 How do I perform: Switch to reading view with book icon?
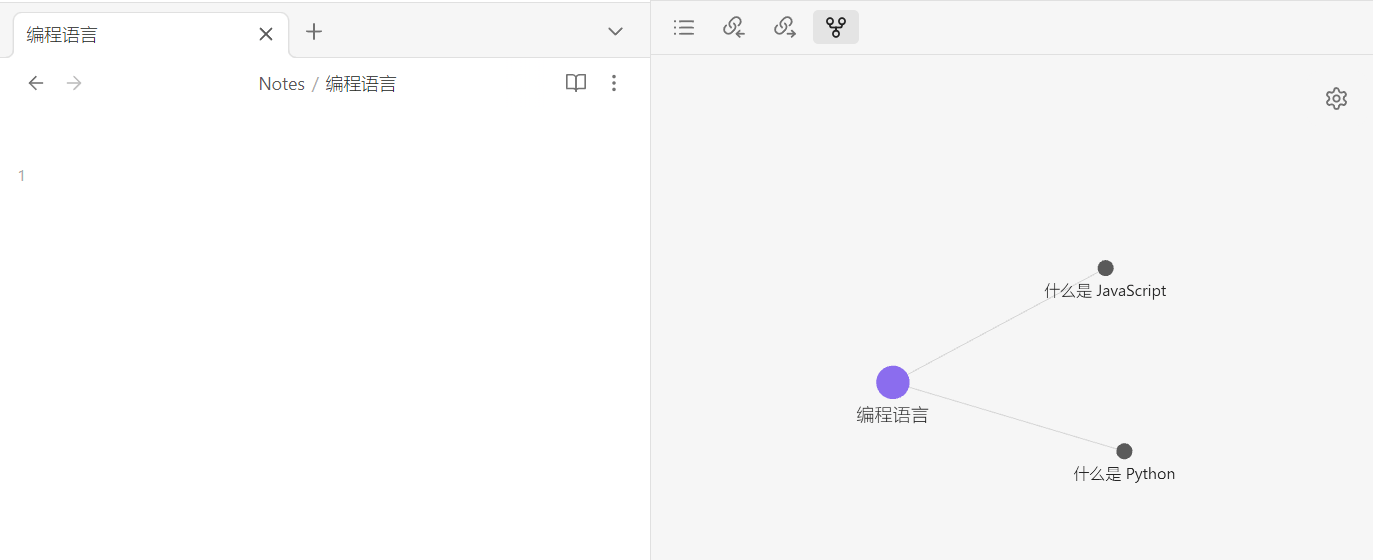point(576,83)
